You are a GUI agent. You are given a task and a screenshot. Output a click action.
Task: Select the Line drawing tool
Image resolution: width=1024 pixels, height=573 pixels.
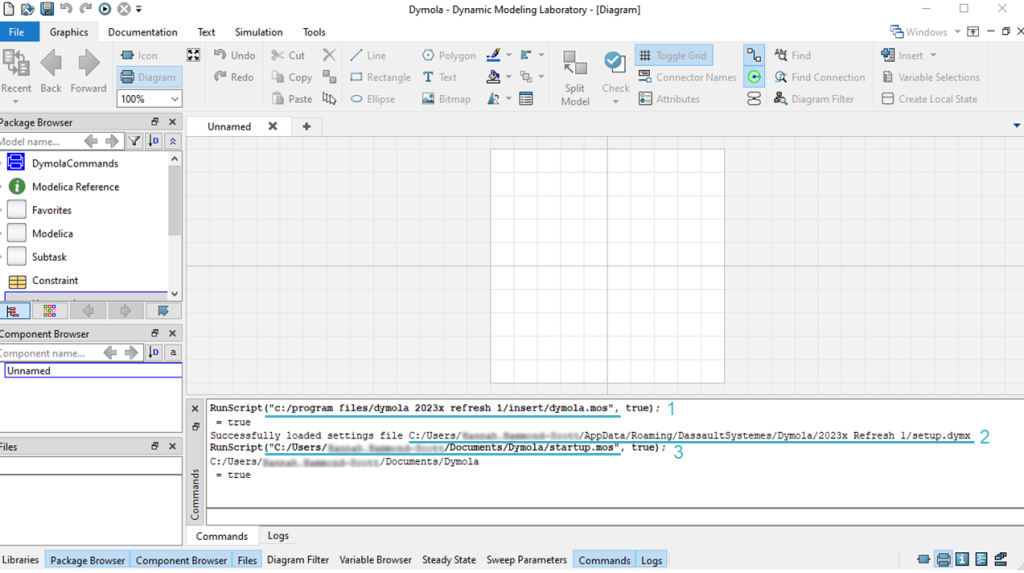point(368,56)
